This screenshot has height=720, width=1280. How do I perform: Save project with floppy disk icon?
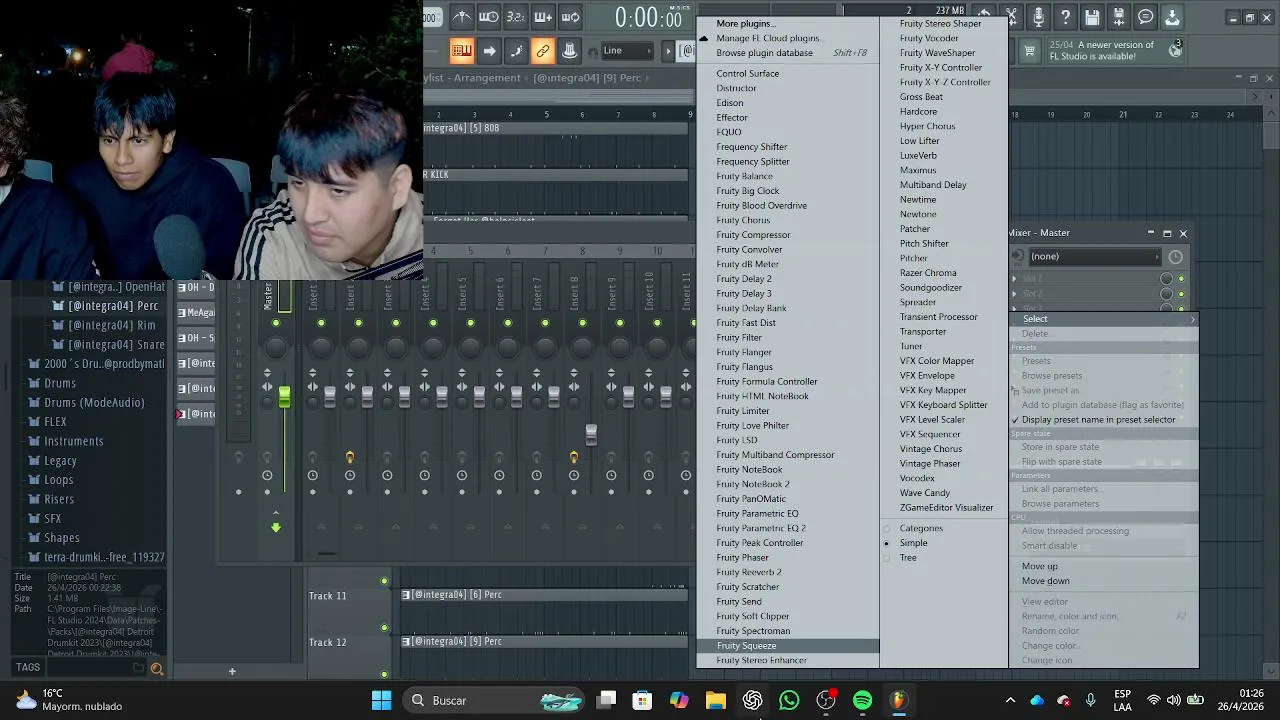(1092, 17)
